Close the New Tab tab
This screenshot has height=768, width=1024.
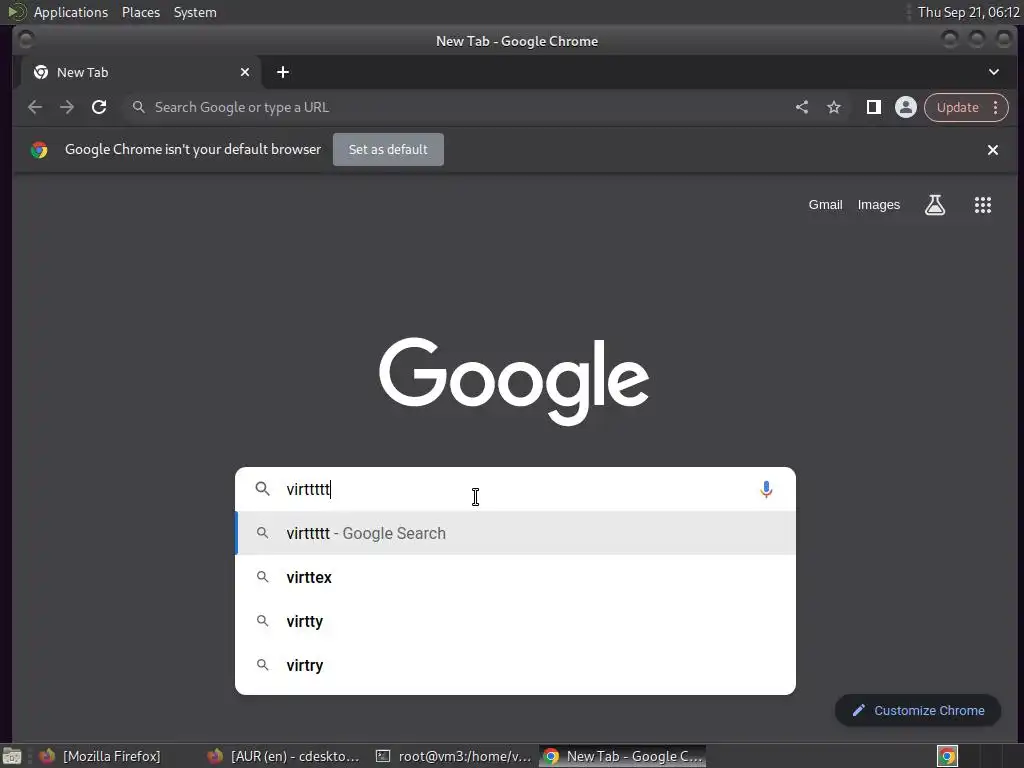(245, 72)
